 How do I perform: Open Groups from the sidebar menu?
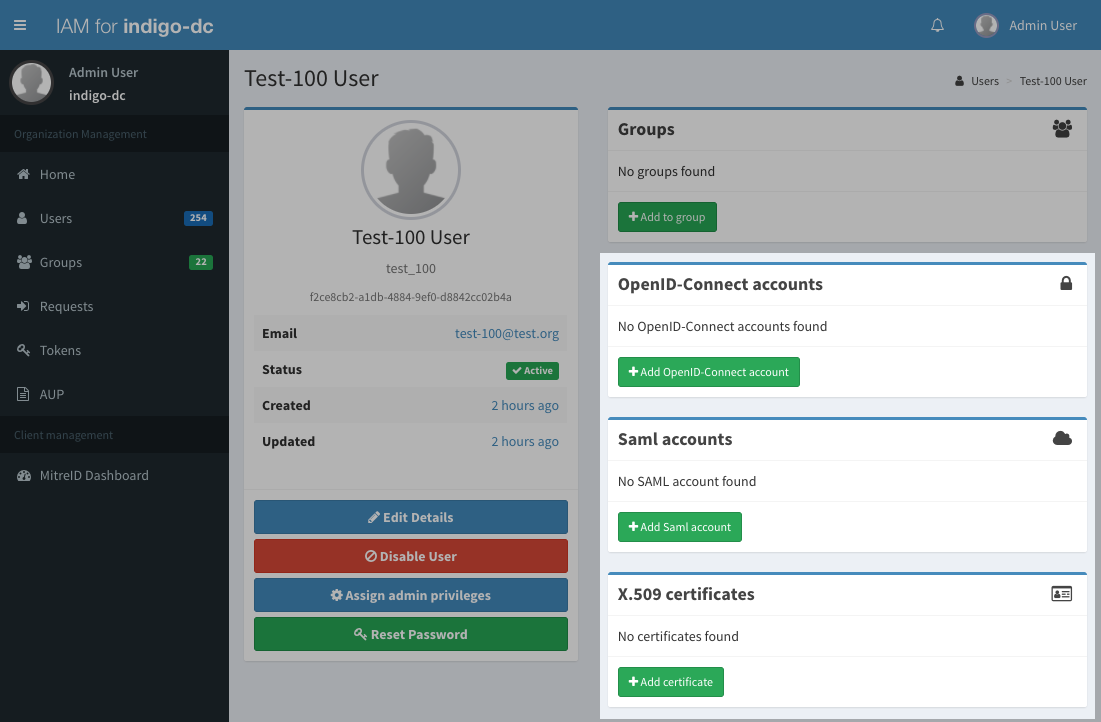coord(60,262)
